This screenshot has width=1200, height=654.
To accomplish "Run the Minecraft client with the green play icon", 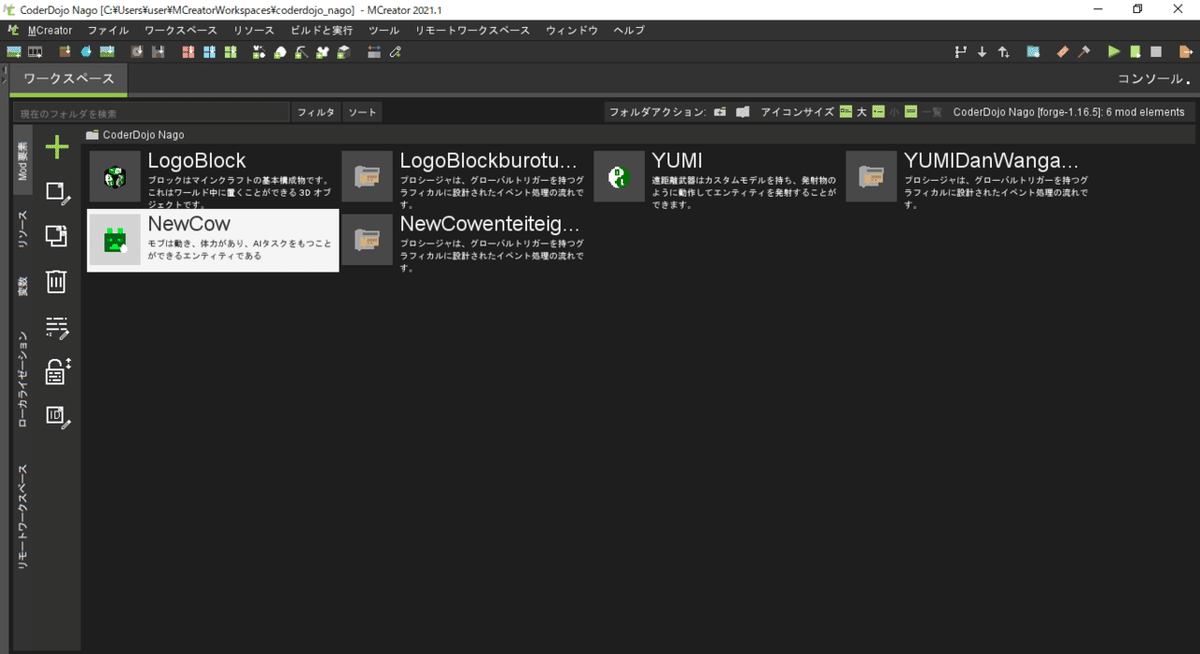I will [x=1113, y=51].
